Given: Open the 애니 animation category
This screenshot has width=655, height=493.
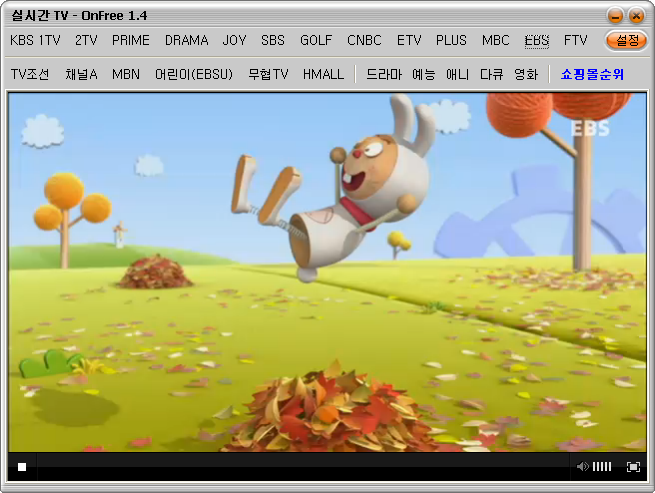Looking at the screenshot, I should (x=457, y=74).
